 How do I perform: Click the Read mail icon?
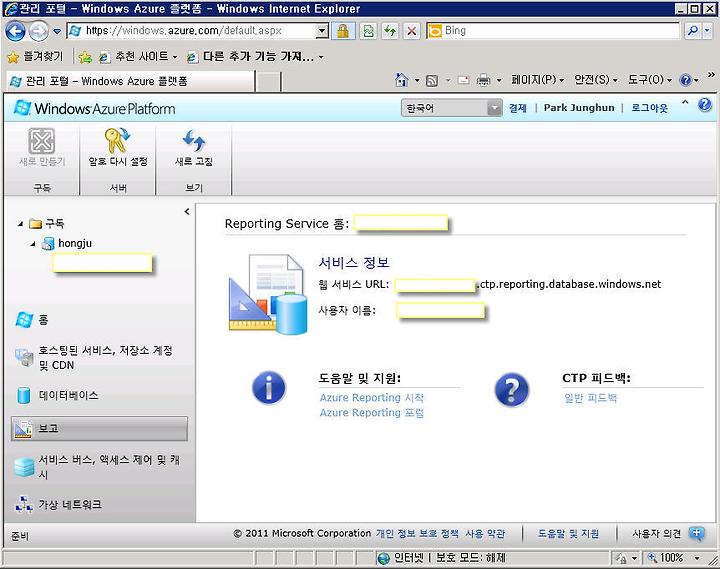463,80
